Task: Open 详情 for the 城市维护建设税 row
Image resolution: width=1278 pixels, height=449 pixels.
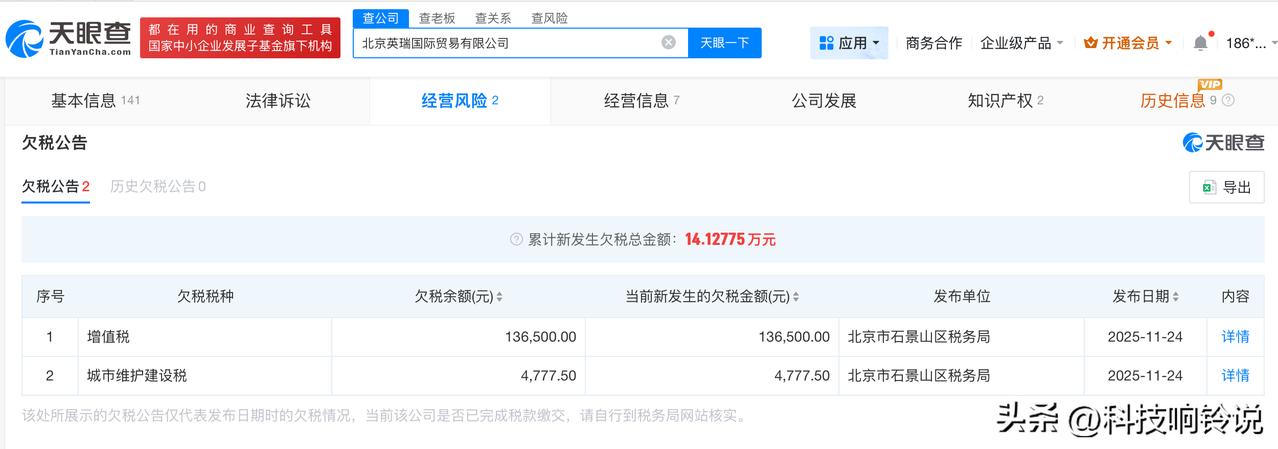Action: tap(1235, 376)
